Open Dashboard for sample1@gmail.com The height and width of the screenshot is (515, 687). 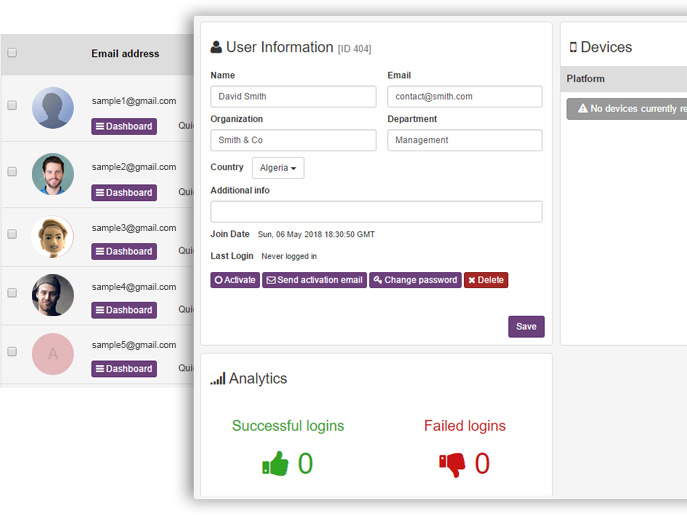124,126
